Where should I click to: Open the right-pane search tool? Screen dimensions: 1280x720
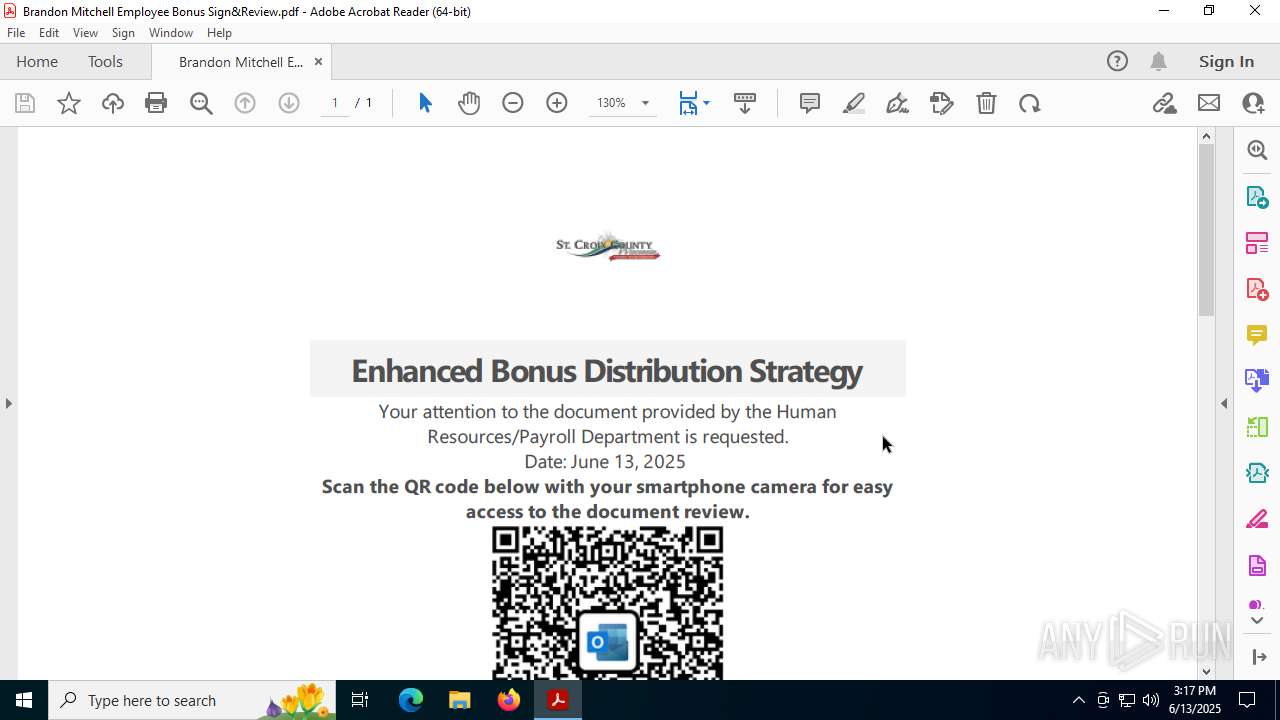(x=1257, y=150)
